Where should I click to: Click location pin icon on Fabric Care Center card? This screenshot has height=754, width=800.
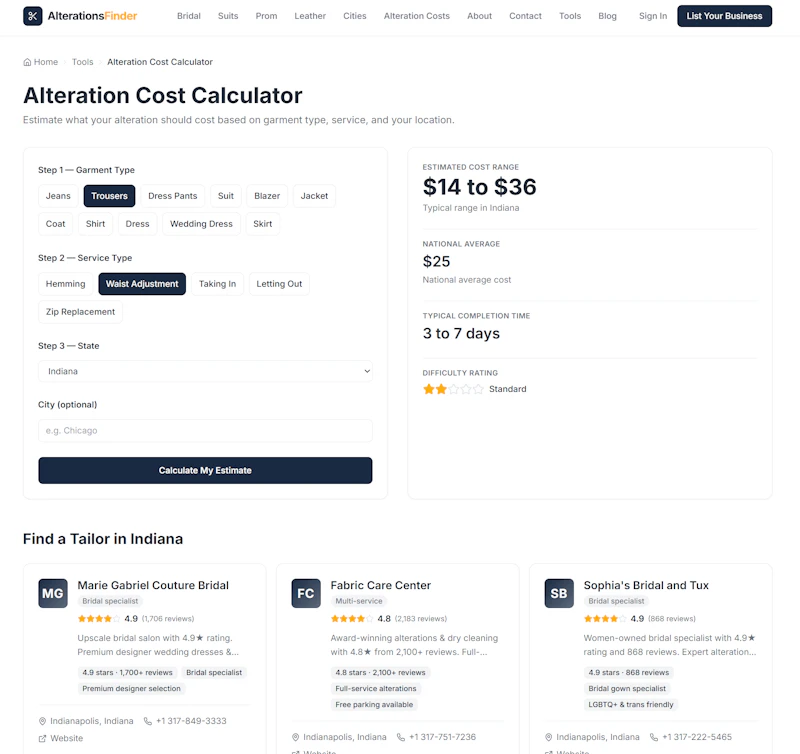point(295,737)
